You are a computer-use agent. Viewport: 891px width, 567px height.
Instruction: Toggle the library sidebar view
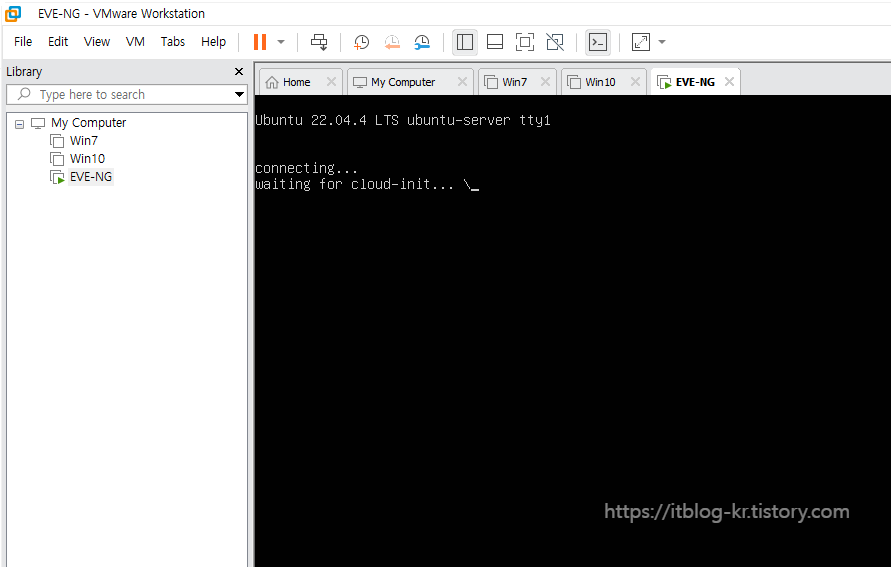point(465,42)
